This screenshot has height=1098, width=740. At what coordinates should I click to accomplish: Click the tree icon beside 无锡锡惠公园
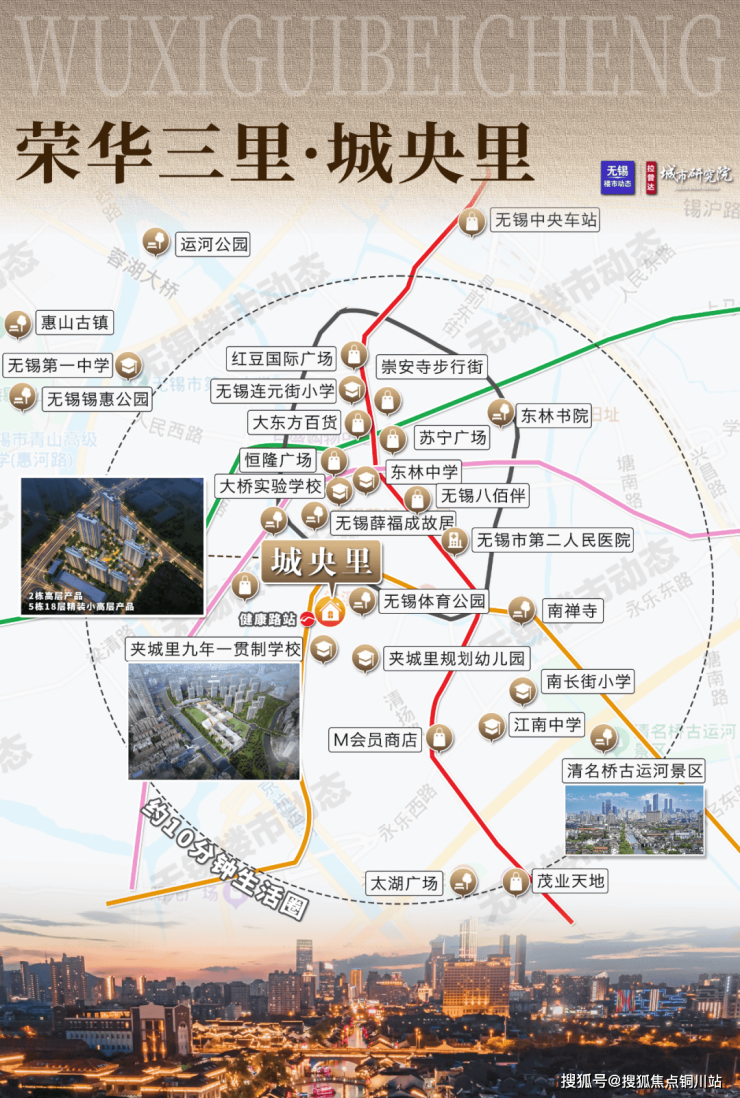(23, 396)
